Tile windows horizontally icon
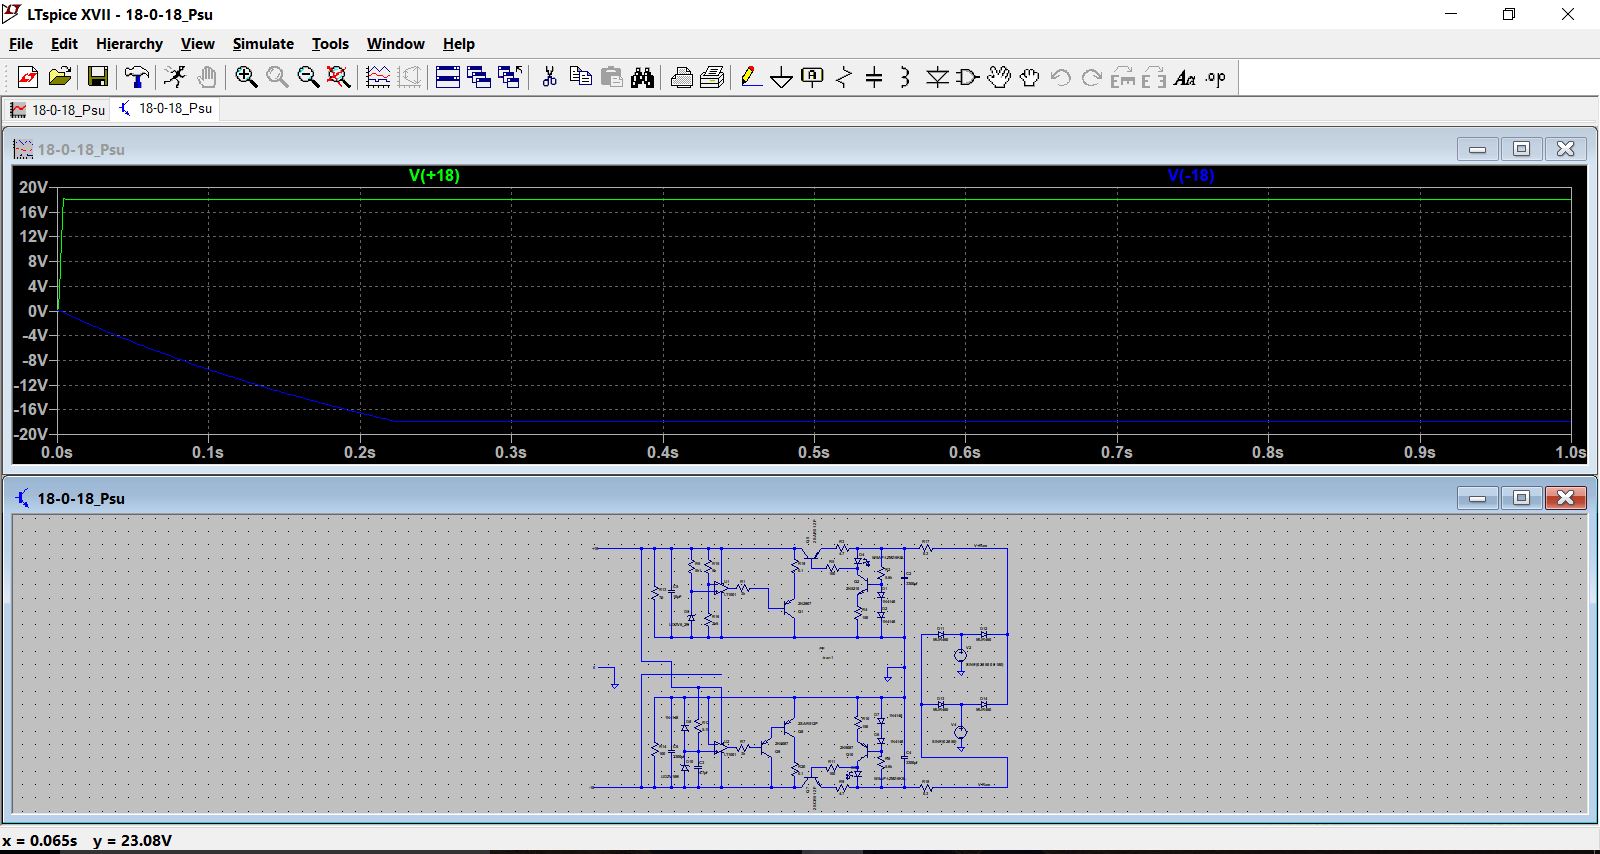1600x854 pixels. click(x=448, y=77)
